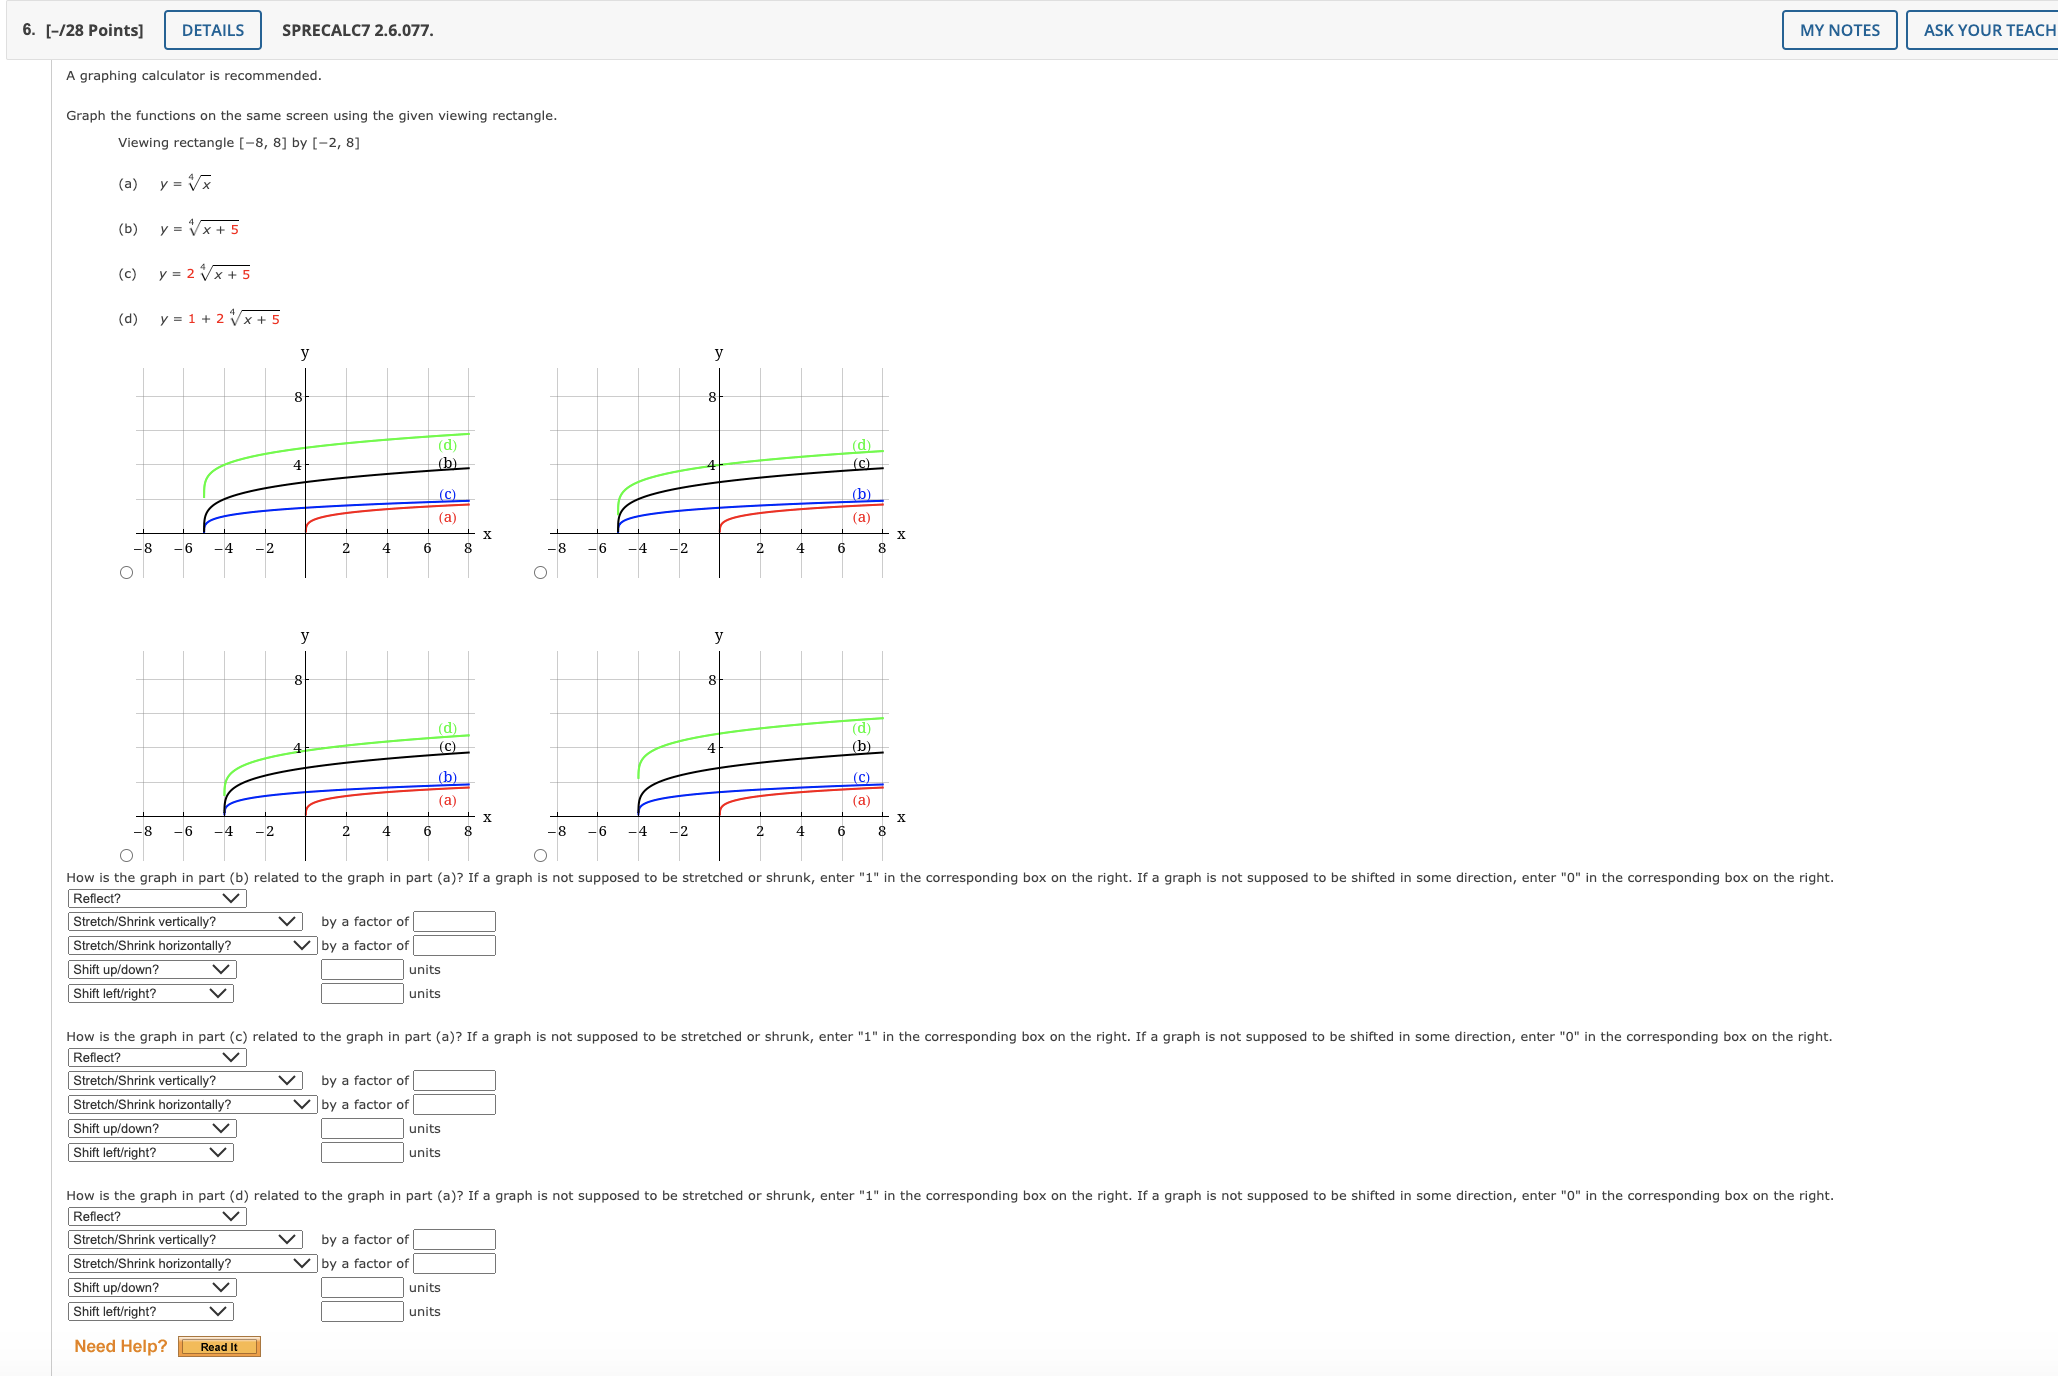Click the shift units input for part (d)
This screenshot has width=2058, height=1376.
pyautogui.click(x=360, y=1287)
